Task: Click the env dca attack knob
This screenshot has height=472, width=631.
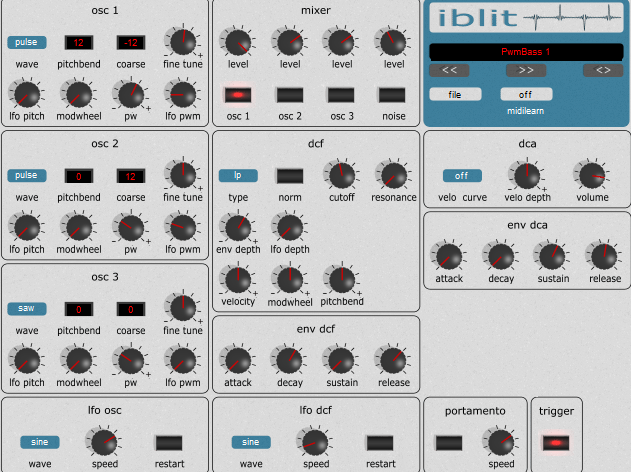Action: tap(449, 255)
